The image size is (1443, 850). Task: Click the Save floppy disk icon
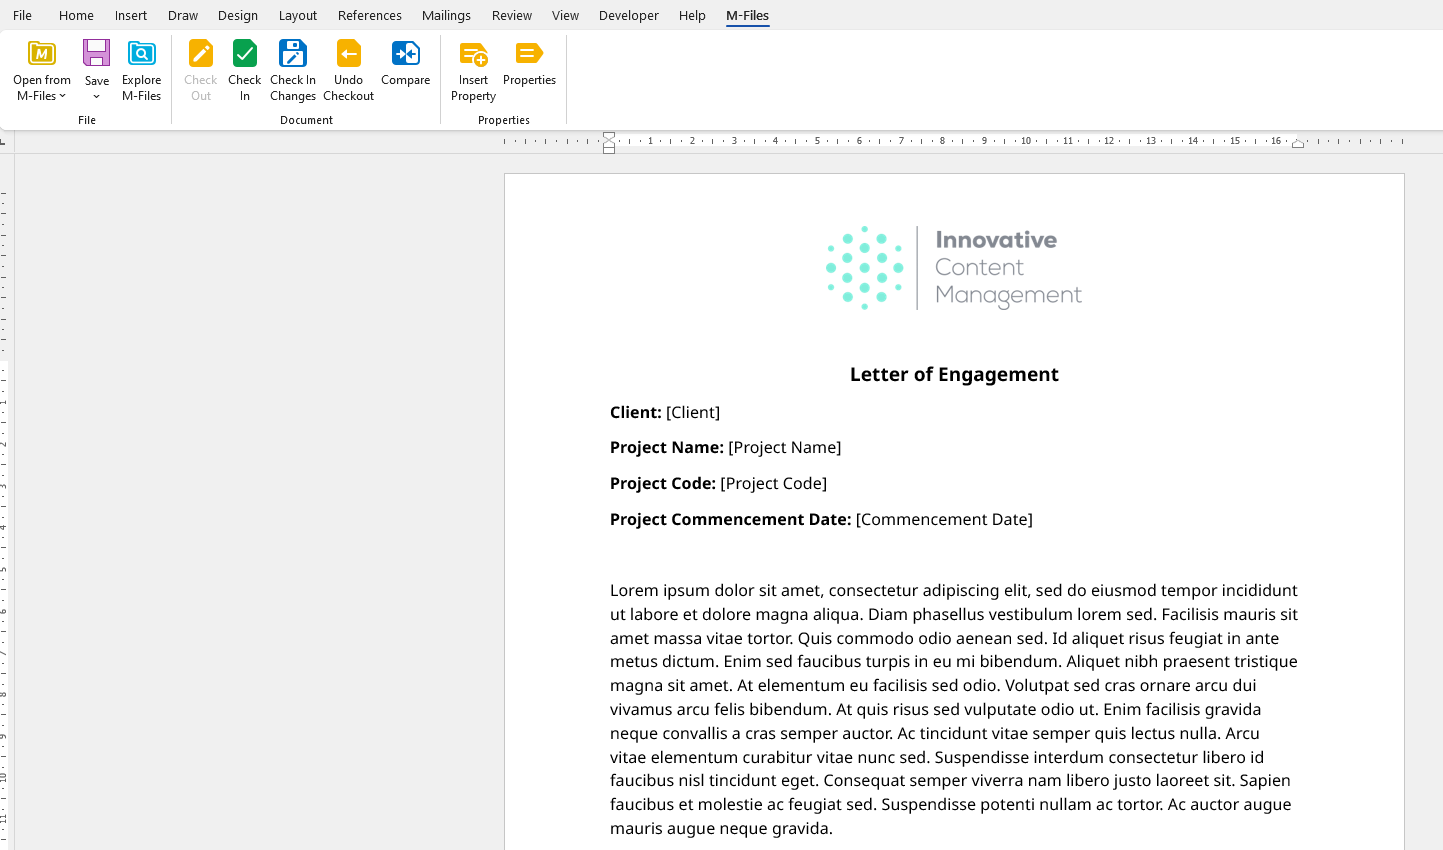97,53
